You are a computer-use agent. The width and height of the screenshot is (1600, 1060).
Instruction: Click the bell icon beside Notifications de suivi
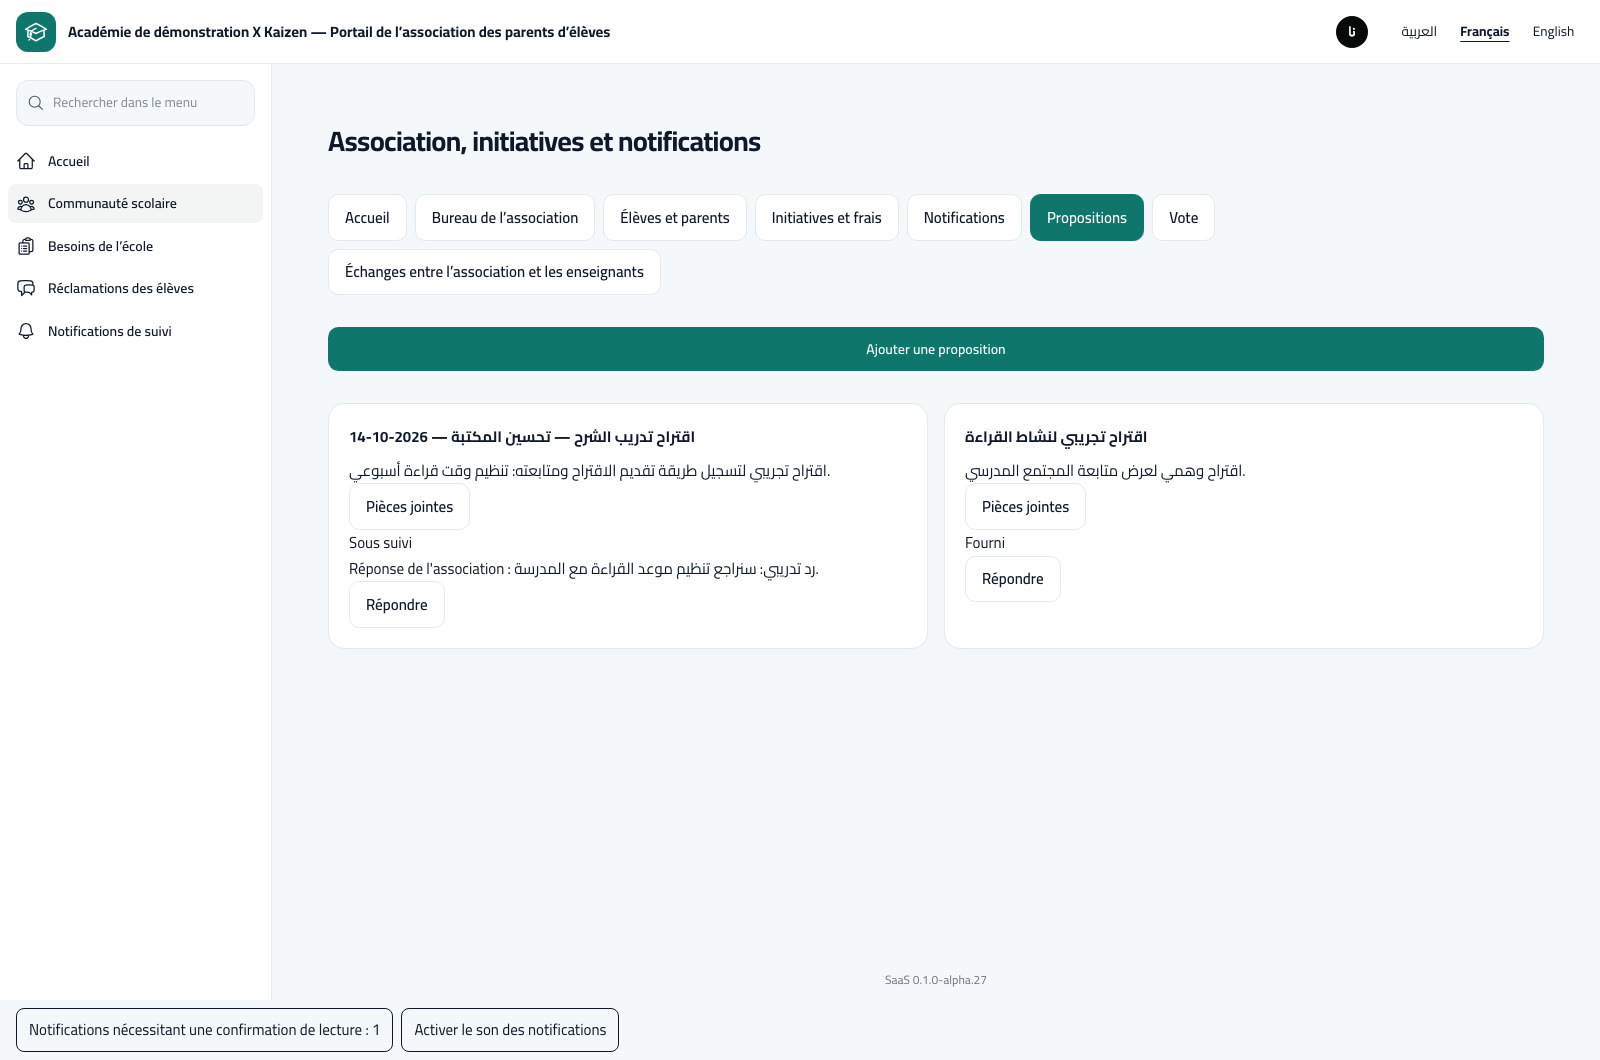click(27, 331)
